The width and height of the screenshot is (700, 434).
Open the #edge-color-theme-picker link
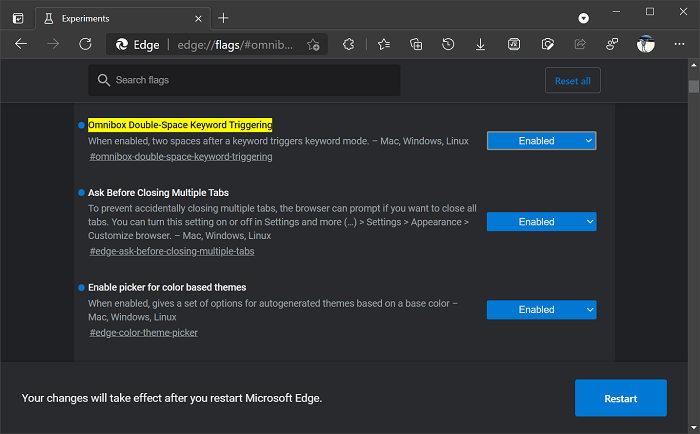143,333
